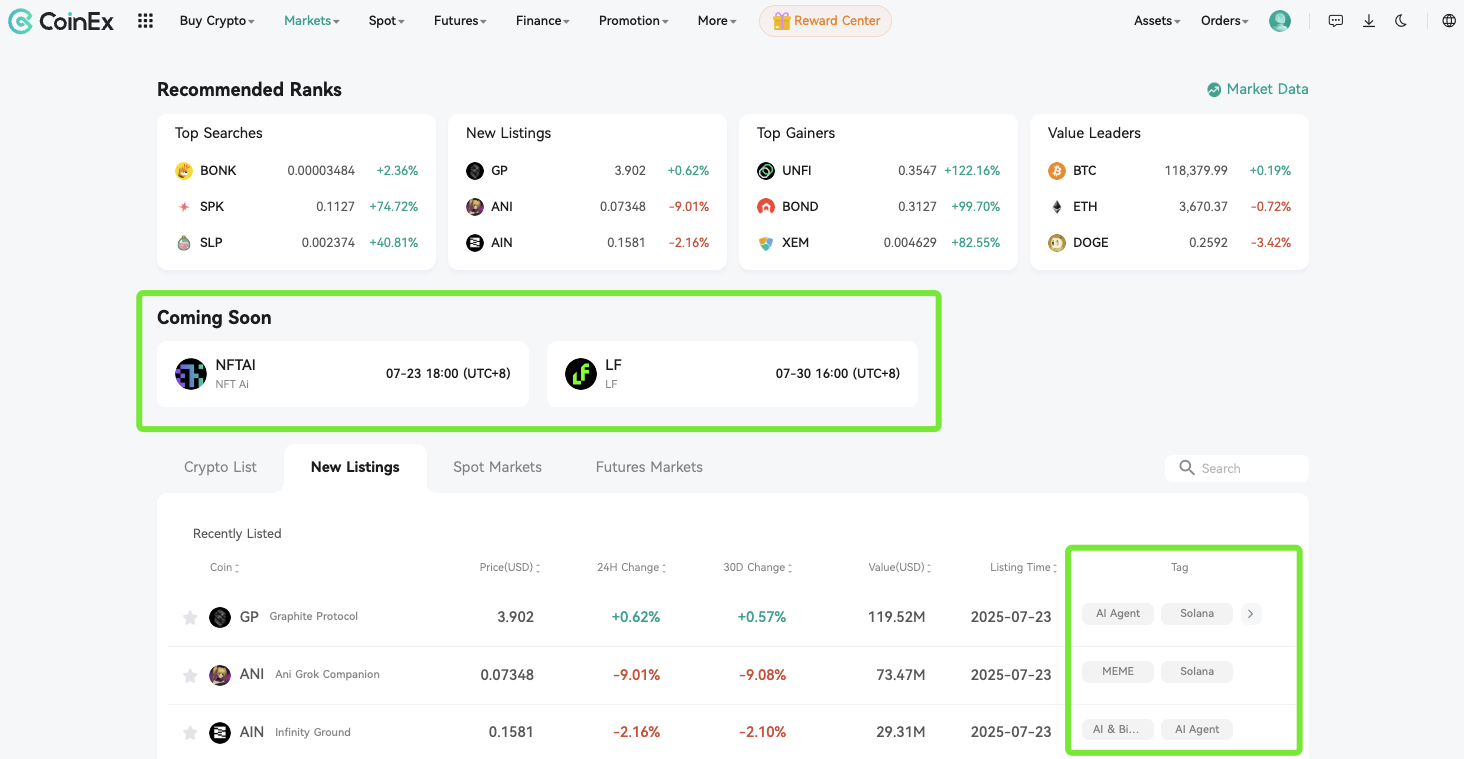This screenshot has width=1464, height=759.
Task: Open the app download icon
Action: (x=1369, y=21)
